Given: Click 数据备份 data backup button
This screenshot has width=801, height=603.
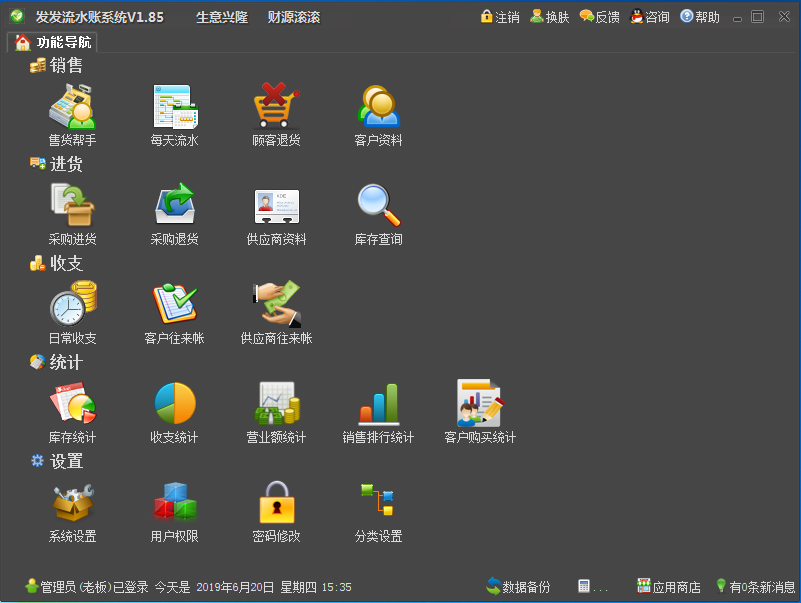Looking at the screenshot, I should pyautogui.click(x=518, y=587).
